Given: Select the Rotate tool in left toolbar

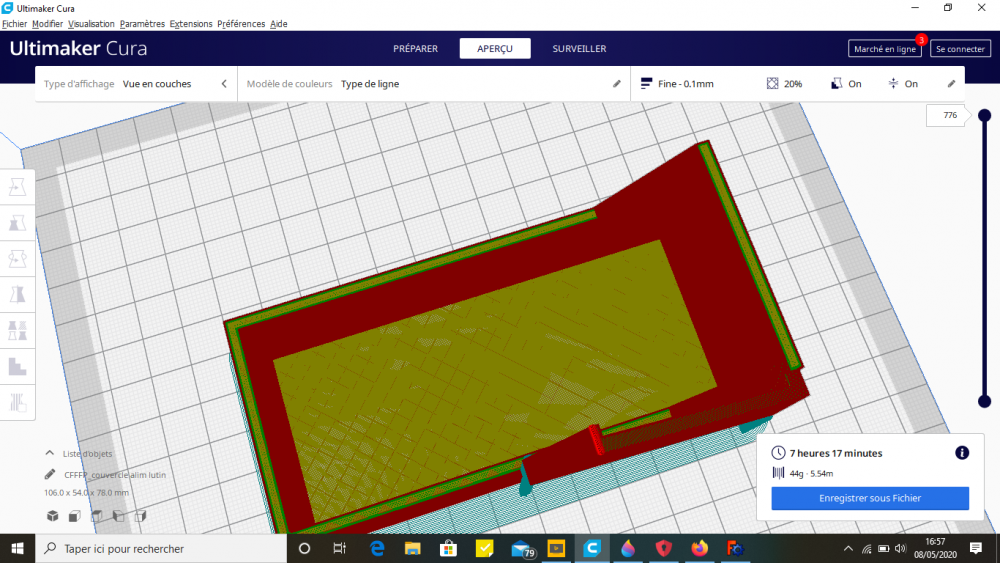Looking at the screenshot, I should point(17,259).
